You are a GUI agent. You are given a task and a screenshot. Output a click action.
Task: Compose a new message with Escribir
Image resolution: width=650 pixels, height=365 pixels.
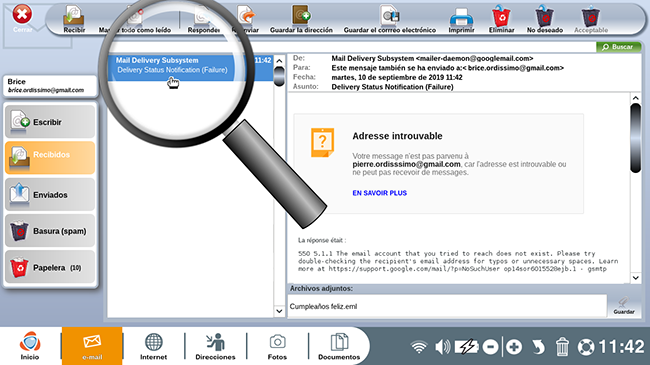pos(50,122)
